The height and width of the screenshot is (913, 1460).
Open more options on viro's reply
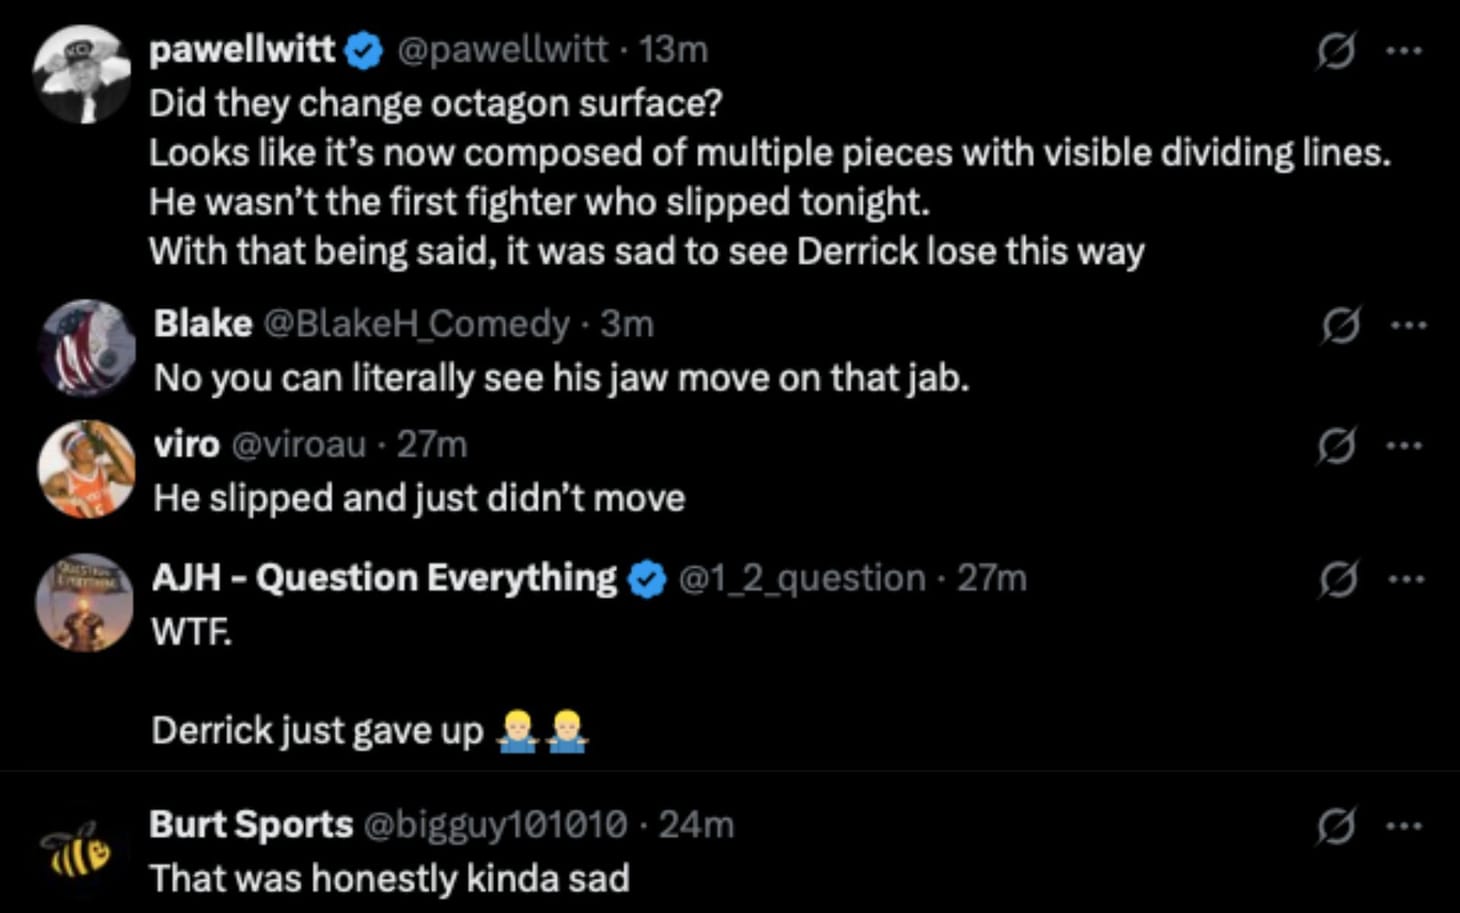[x=1405, y=446]
